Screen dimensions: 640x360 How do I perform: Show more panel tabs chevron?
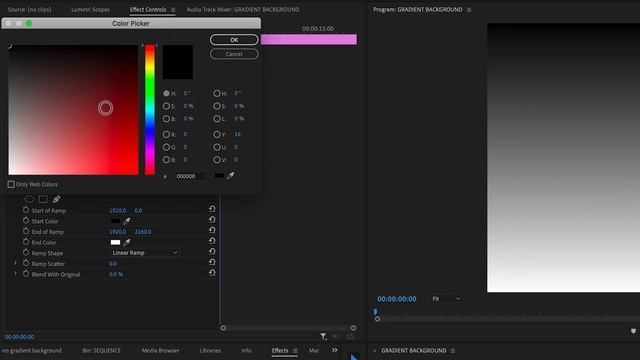click(x=335, y=350)
